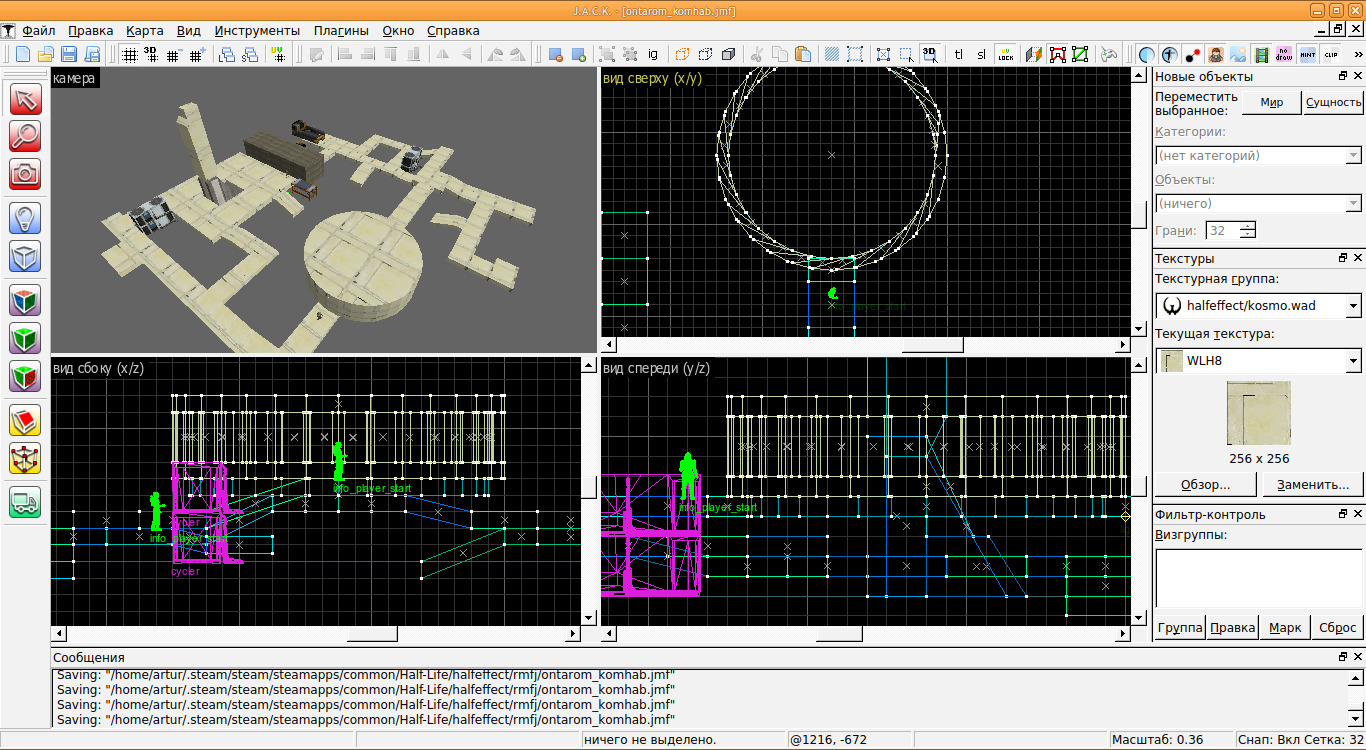Open the green truck Path tool
The height and width of the screenshot is (750, 1366).
pyautogui.click(x=25, y=501)
